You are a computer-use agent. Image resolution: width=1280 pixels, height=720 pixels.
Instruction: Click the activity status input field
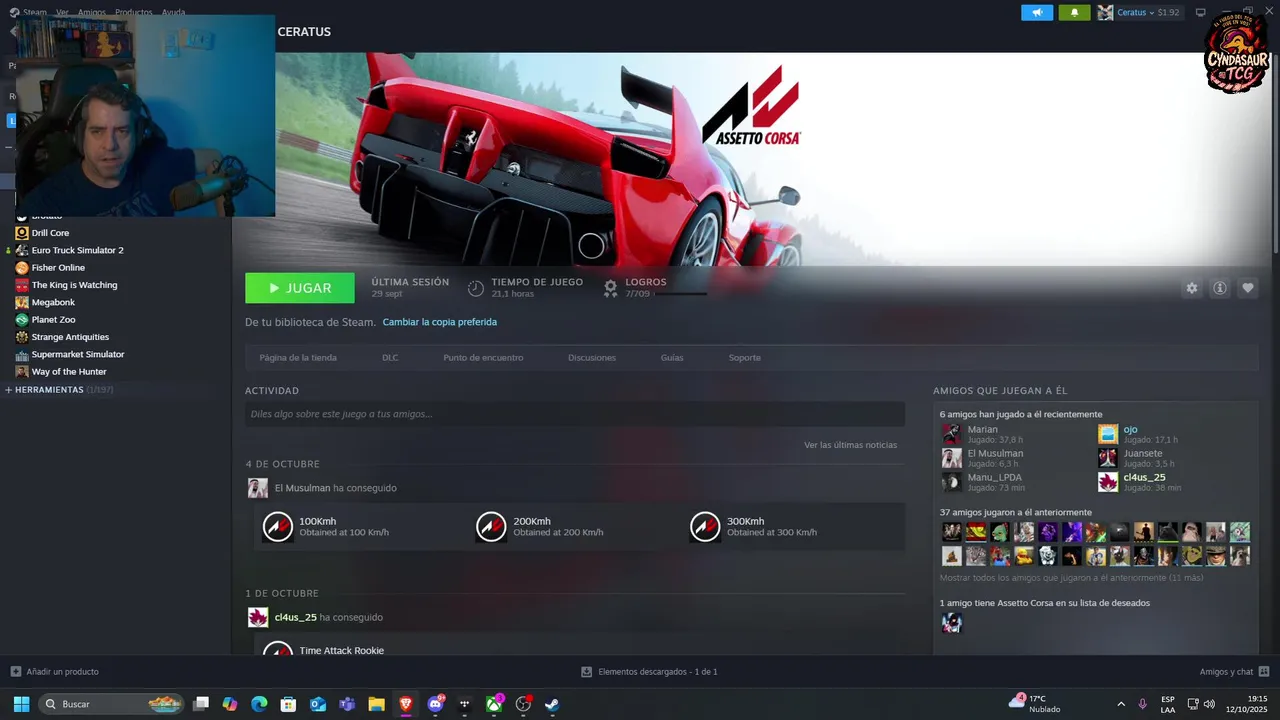pyautogui.click(x=575, y=414)
